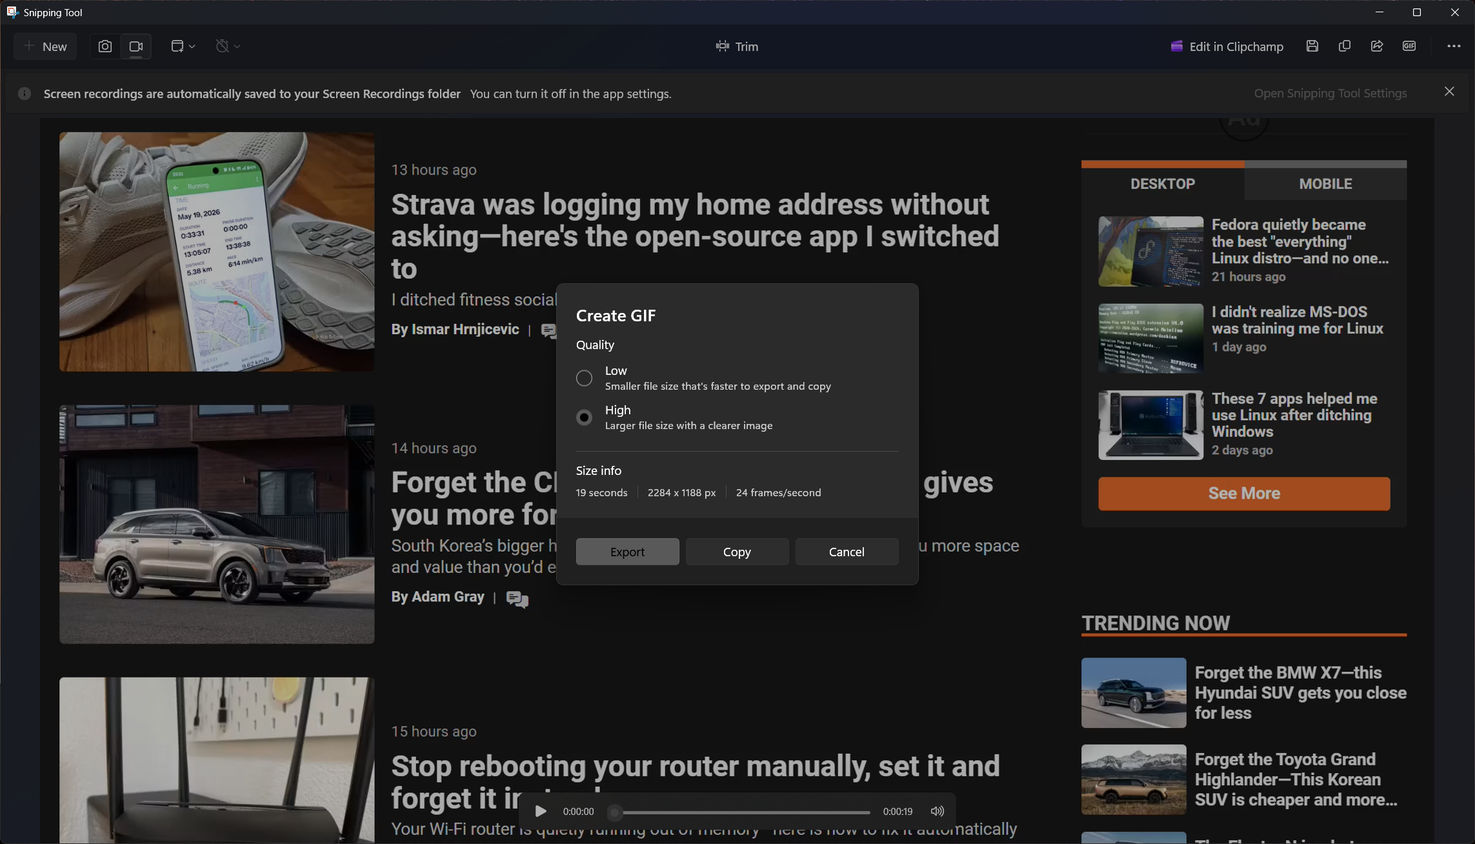Image resolution: width=1475 pixels, height=844 pixels.
Task: Maximize the Snipping Tool window
Action: 1417,12
